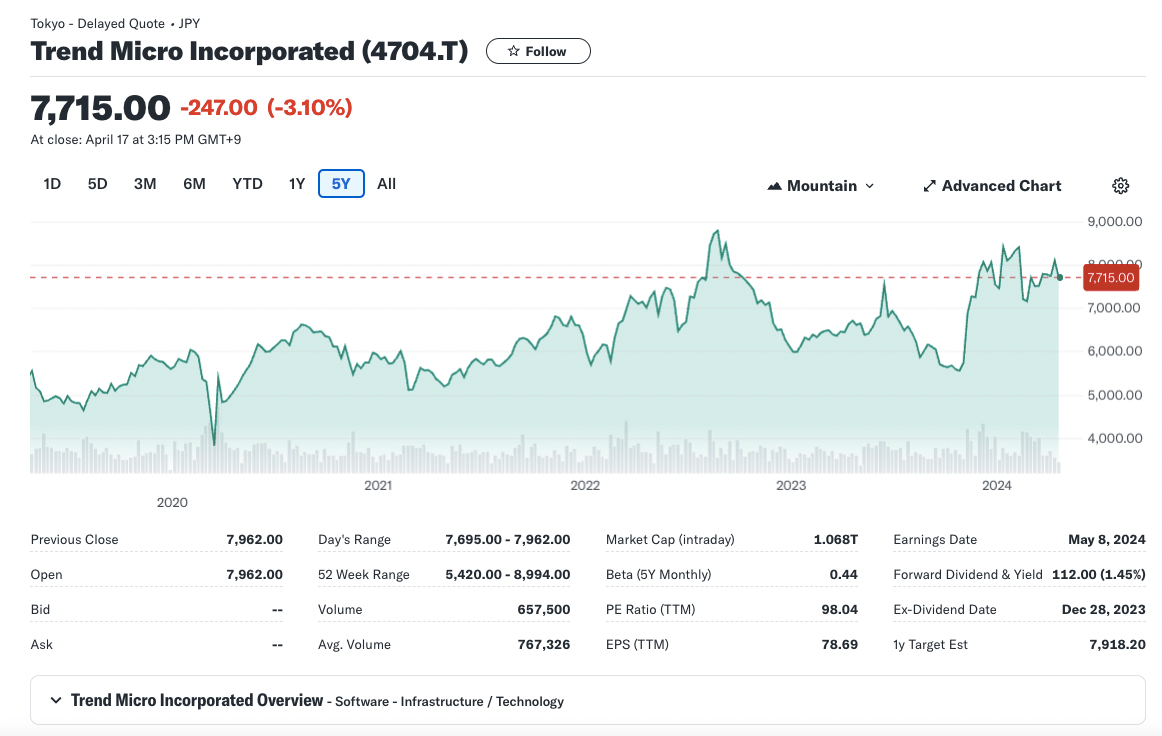Switch chart to 6M range
1162x736 pixels.
pos(194,184)
